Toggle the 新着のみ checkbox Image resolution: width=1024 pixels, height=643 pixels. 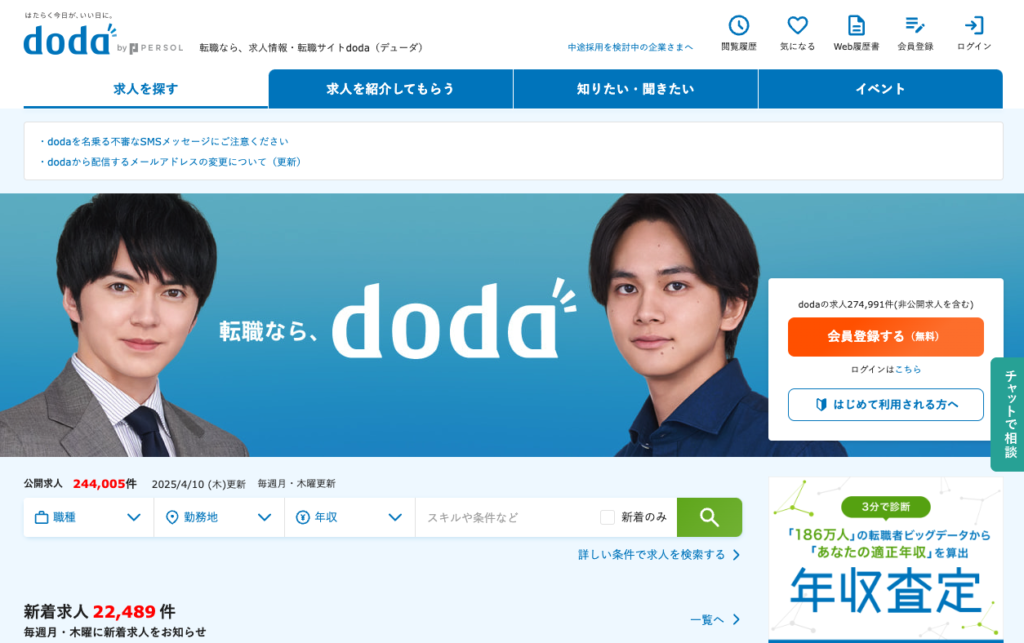[x=607, y=517]
